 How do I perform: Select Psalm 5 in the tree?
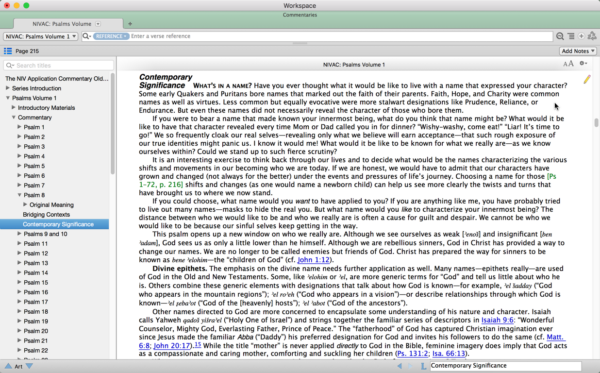(34, 166)
